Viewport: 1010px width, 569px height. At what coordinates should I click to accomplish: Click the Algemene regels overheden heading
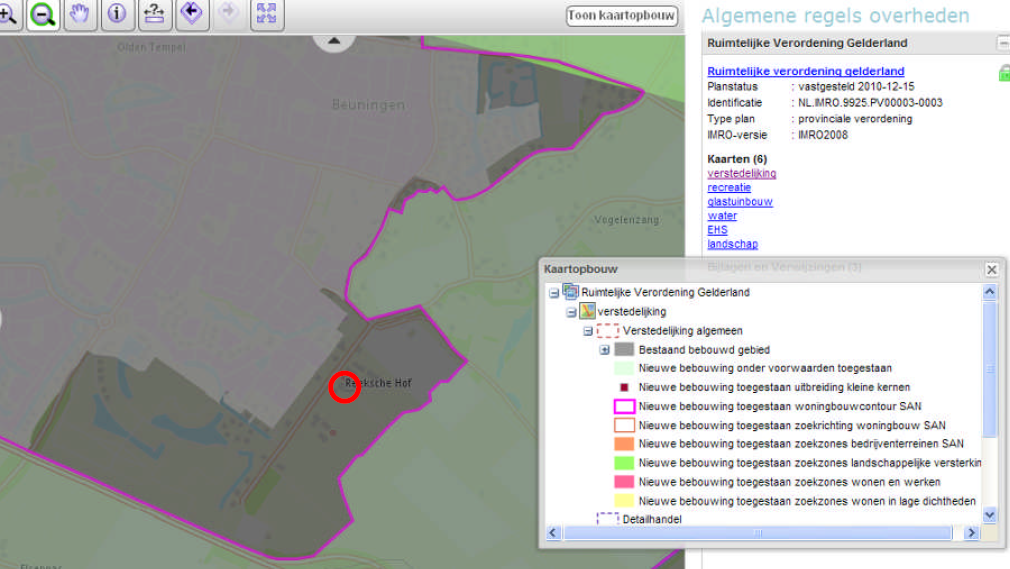click(x=835, y=15)
